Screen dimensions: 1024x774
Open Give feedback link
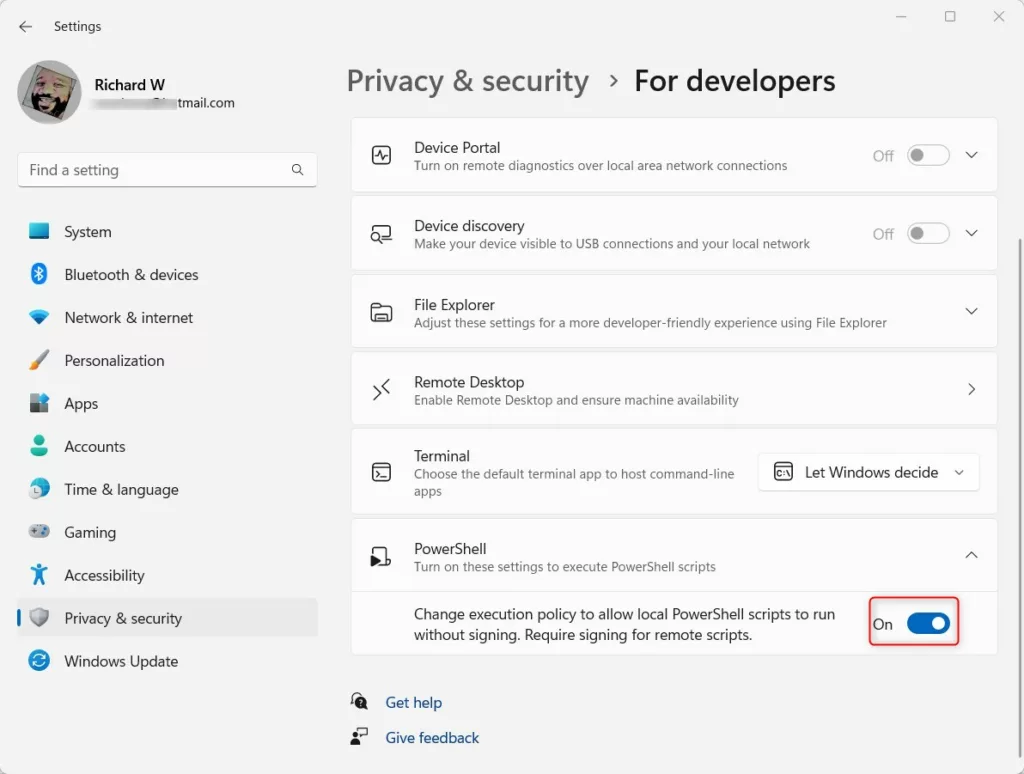pos(432,738)
